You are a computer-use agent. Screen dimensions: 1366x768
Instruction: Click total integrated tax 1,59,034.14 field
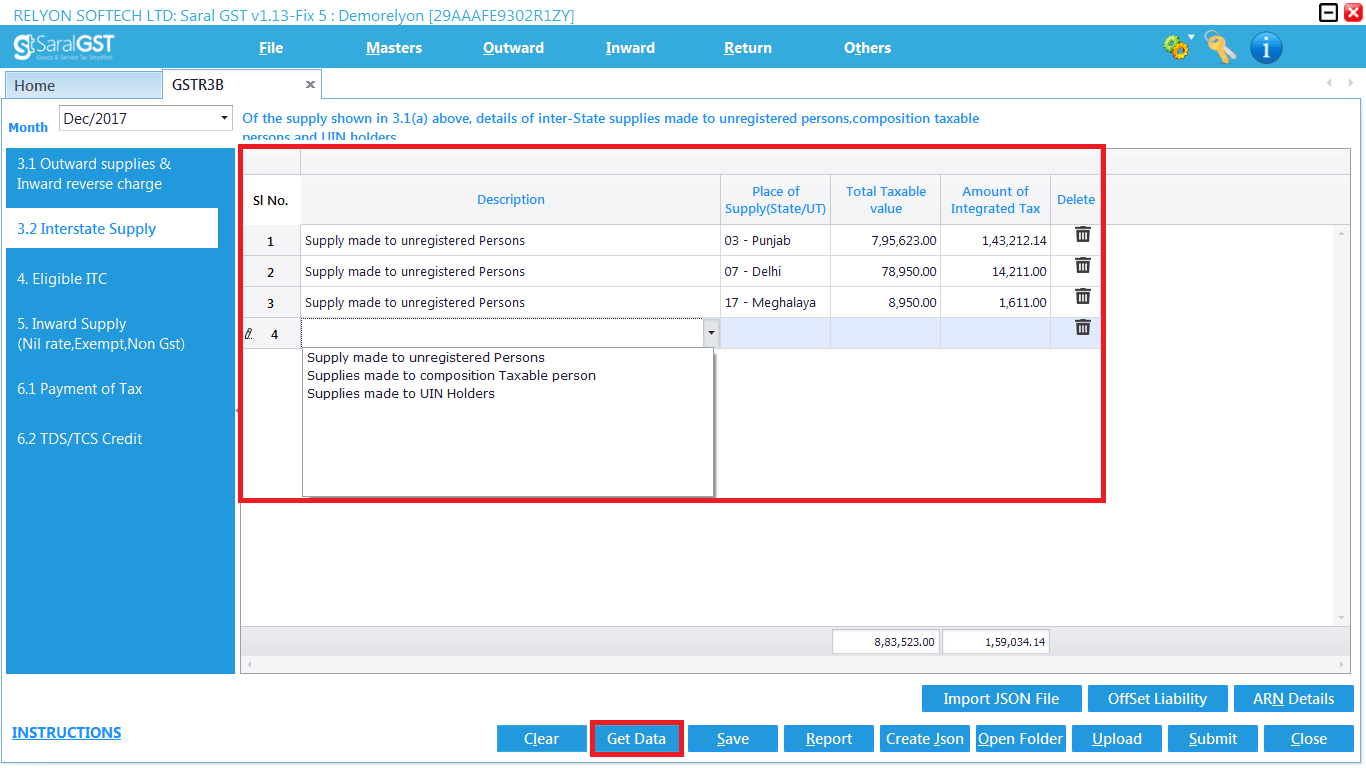pos(995,641)
